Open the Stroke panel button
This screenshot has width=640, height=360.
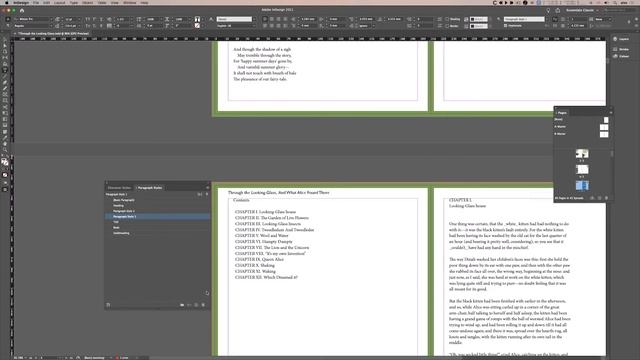tap(621, 49)
